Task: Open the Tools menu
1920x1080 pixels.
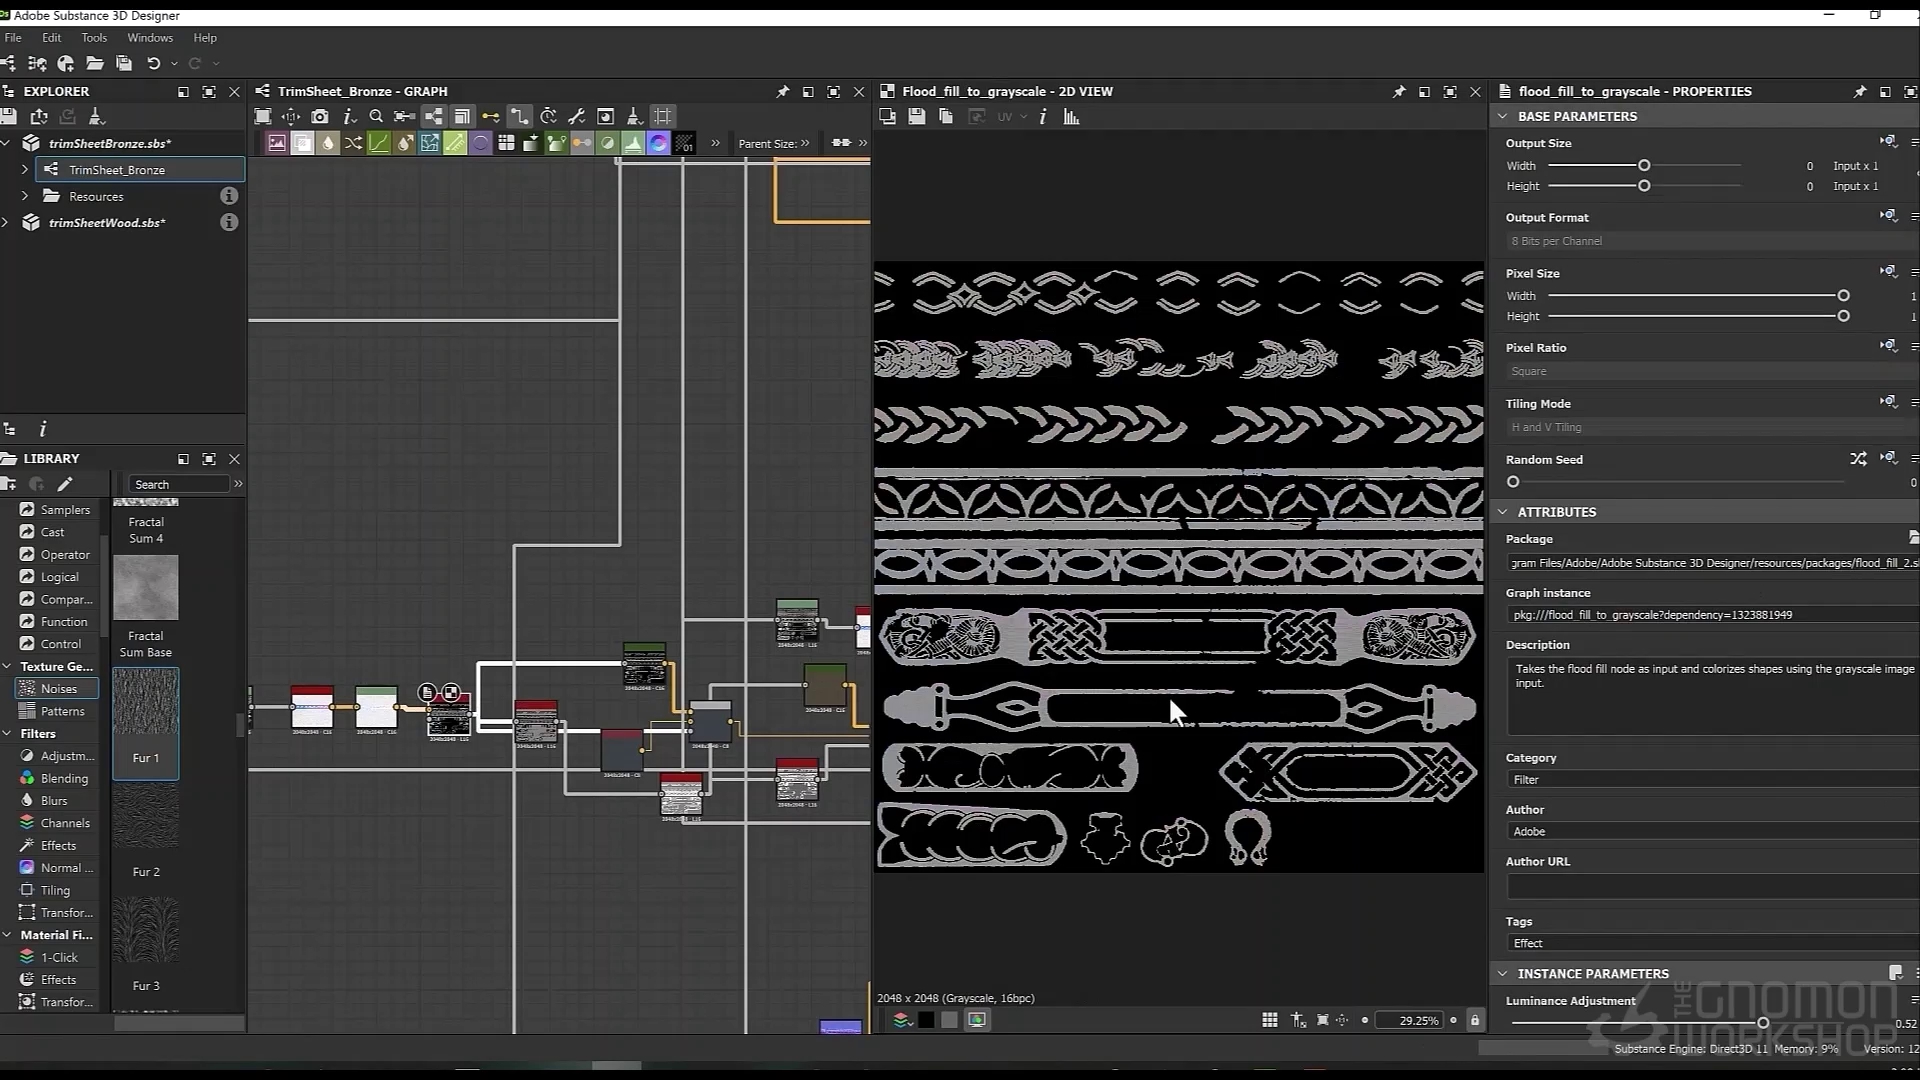Action: pos(94,38)
